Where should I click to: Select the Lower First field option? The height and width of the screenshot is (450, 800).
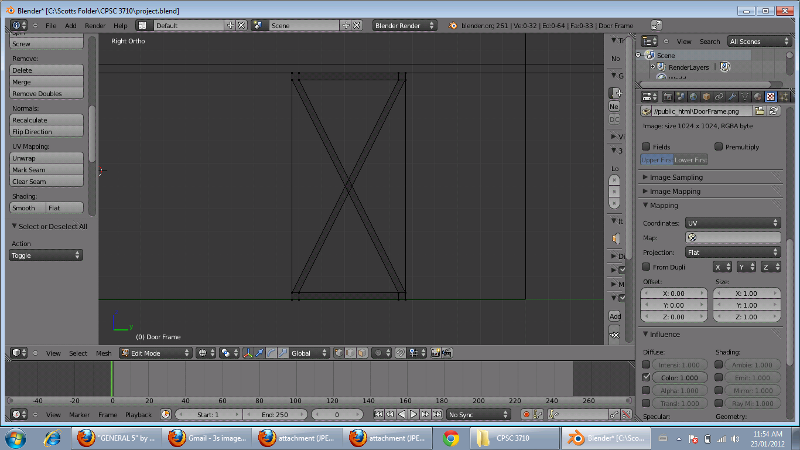pos(690,160)
